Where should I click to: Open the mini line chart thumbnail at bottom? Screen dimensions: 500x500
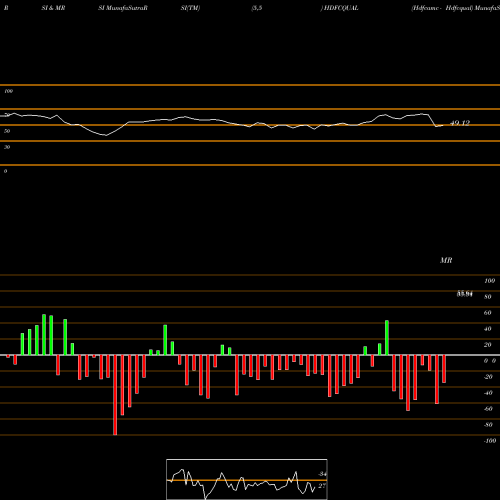pos(247,479)
